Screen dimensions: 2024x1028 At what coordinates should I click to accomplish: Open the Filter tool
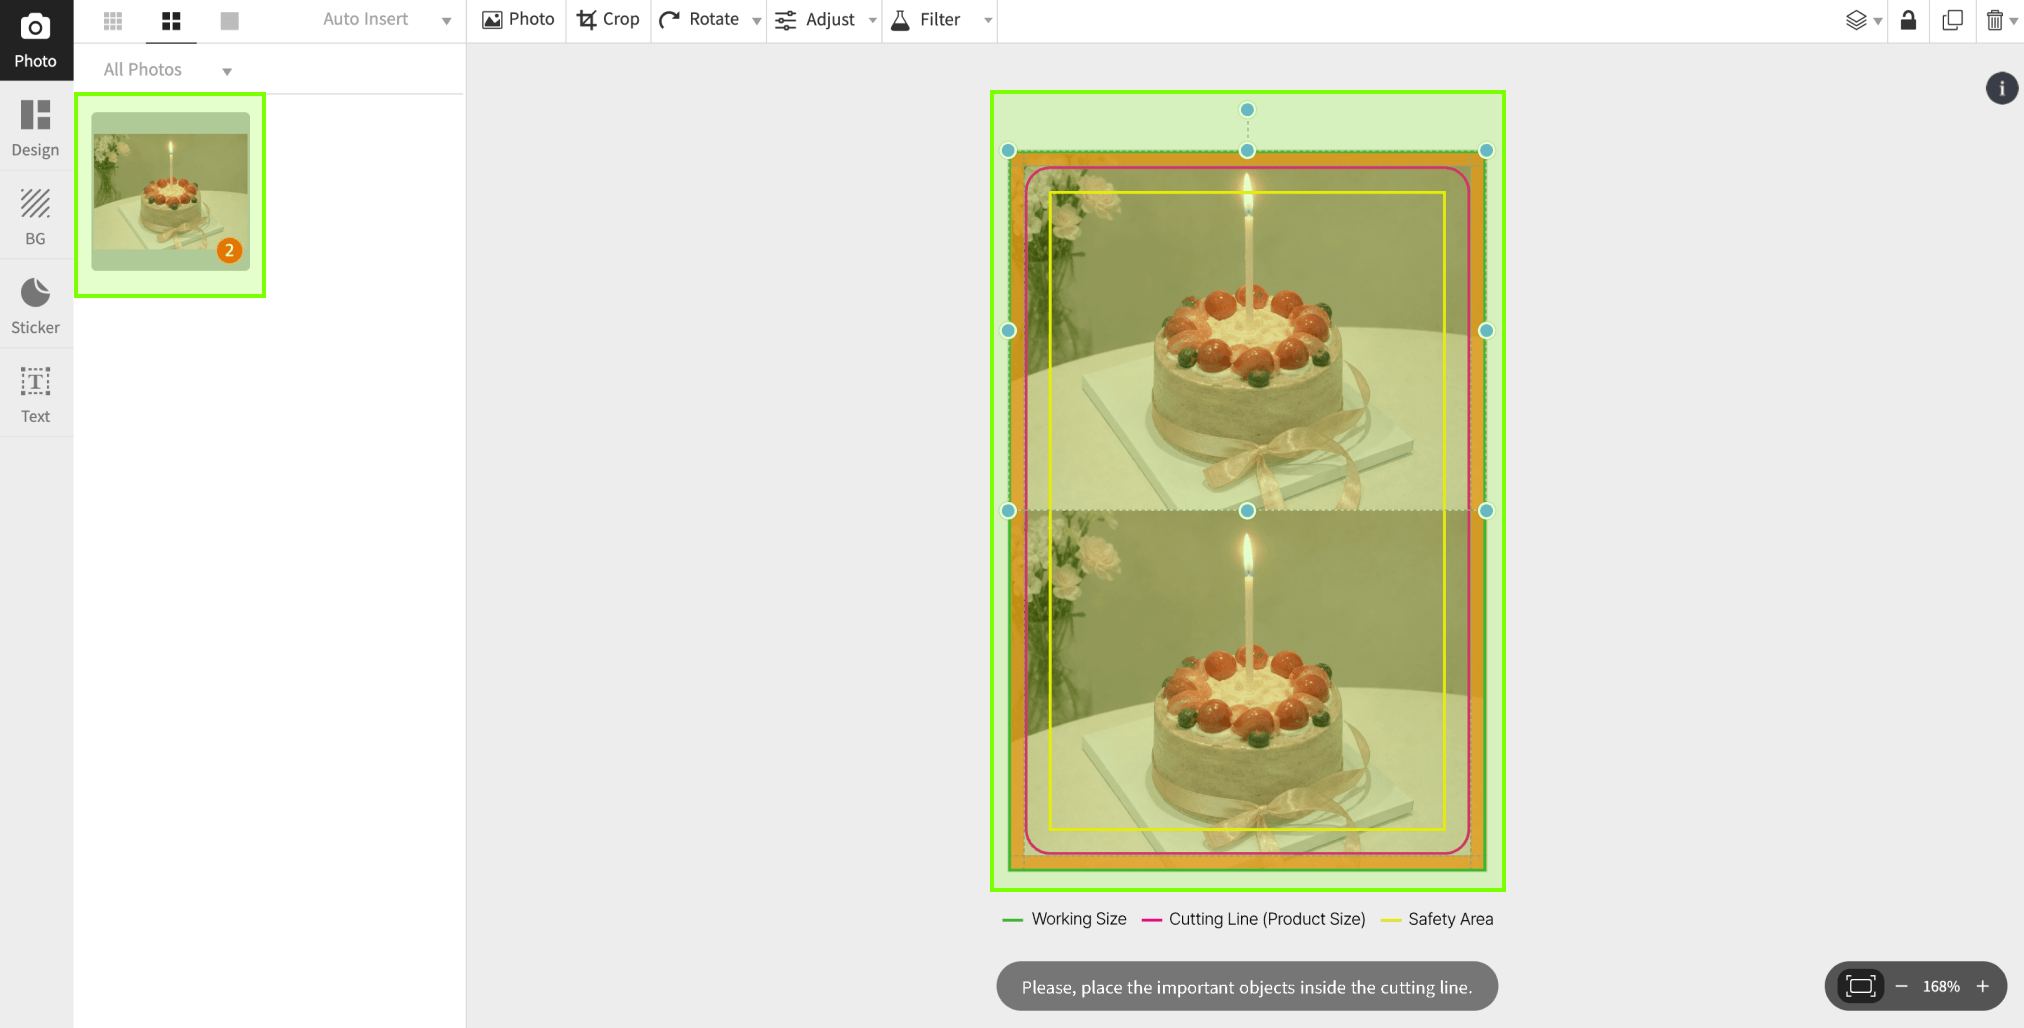[x=926, y=20]
